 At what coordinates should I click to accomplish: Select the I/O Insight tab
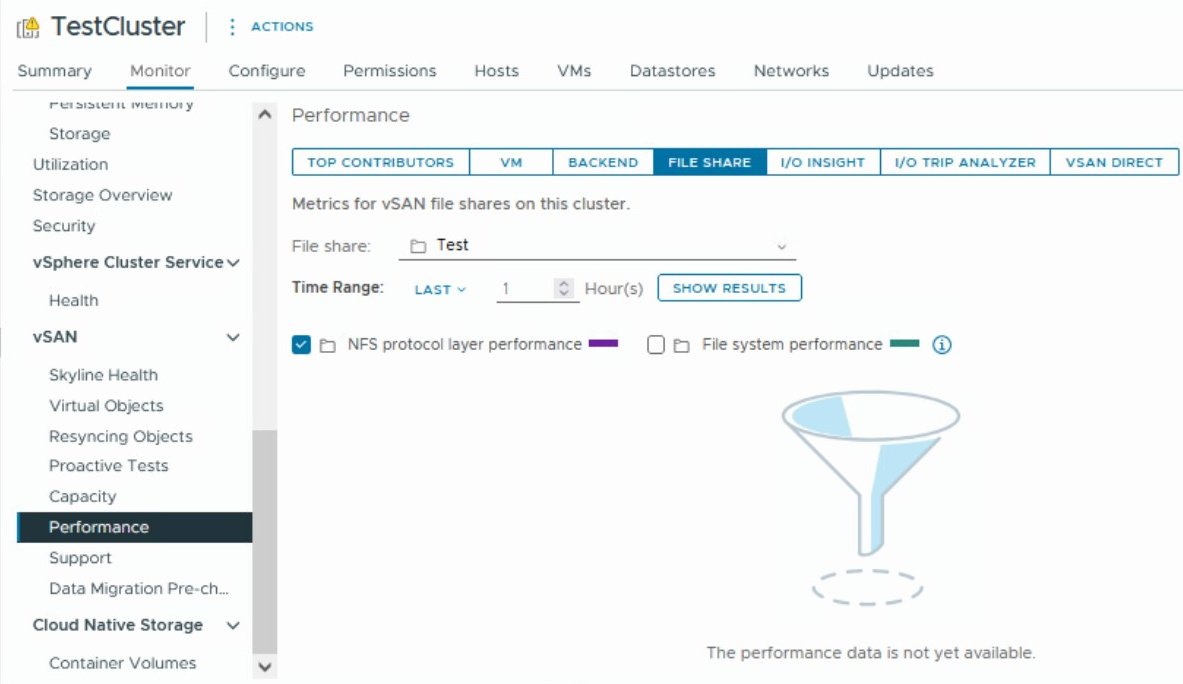(x=822, y=162)
